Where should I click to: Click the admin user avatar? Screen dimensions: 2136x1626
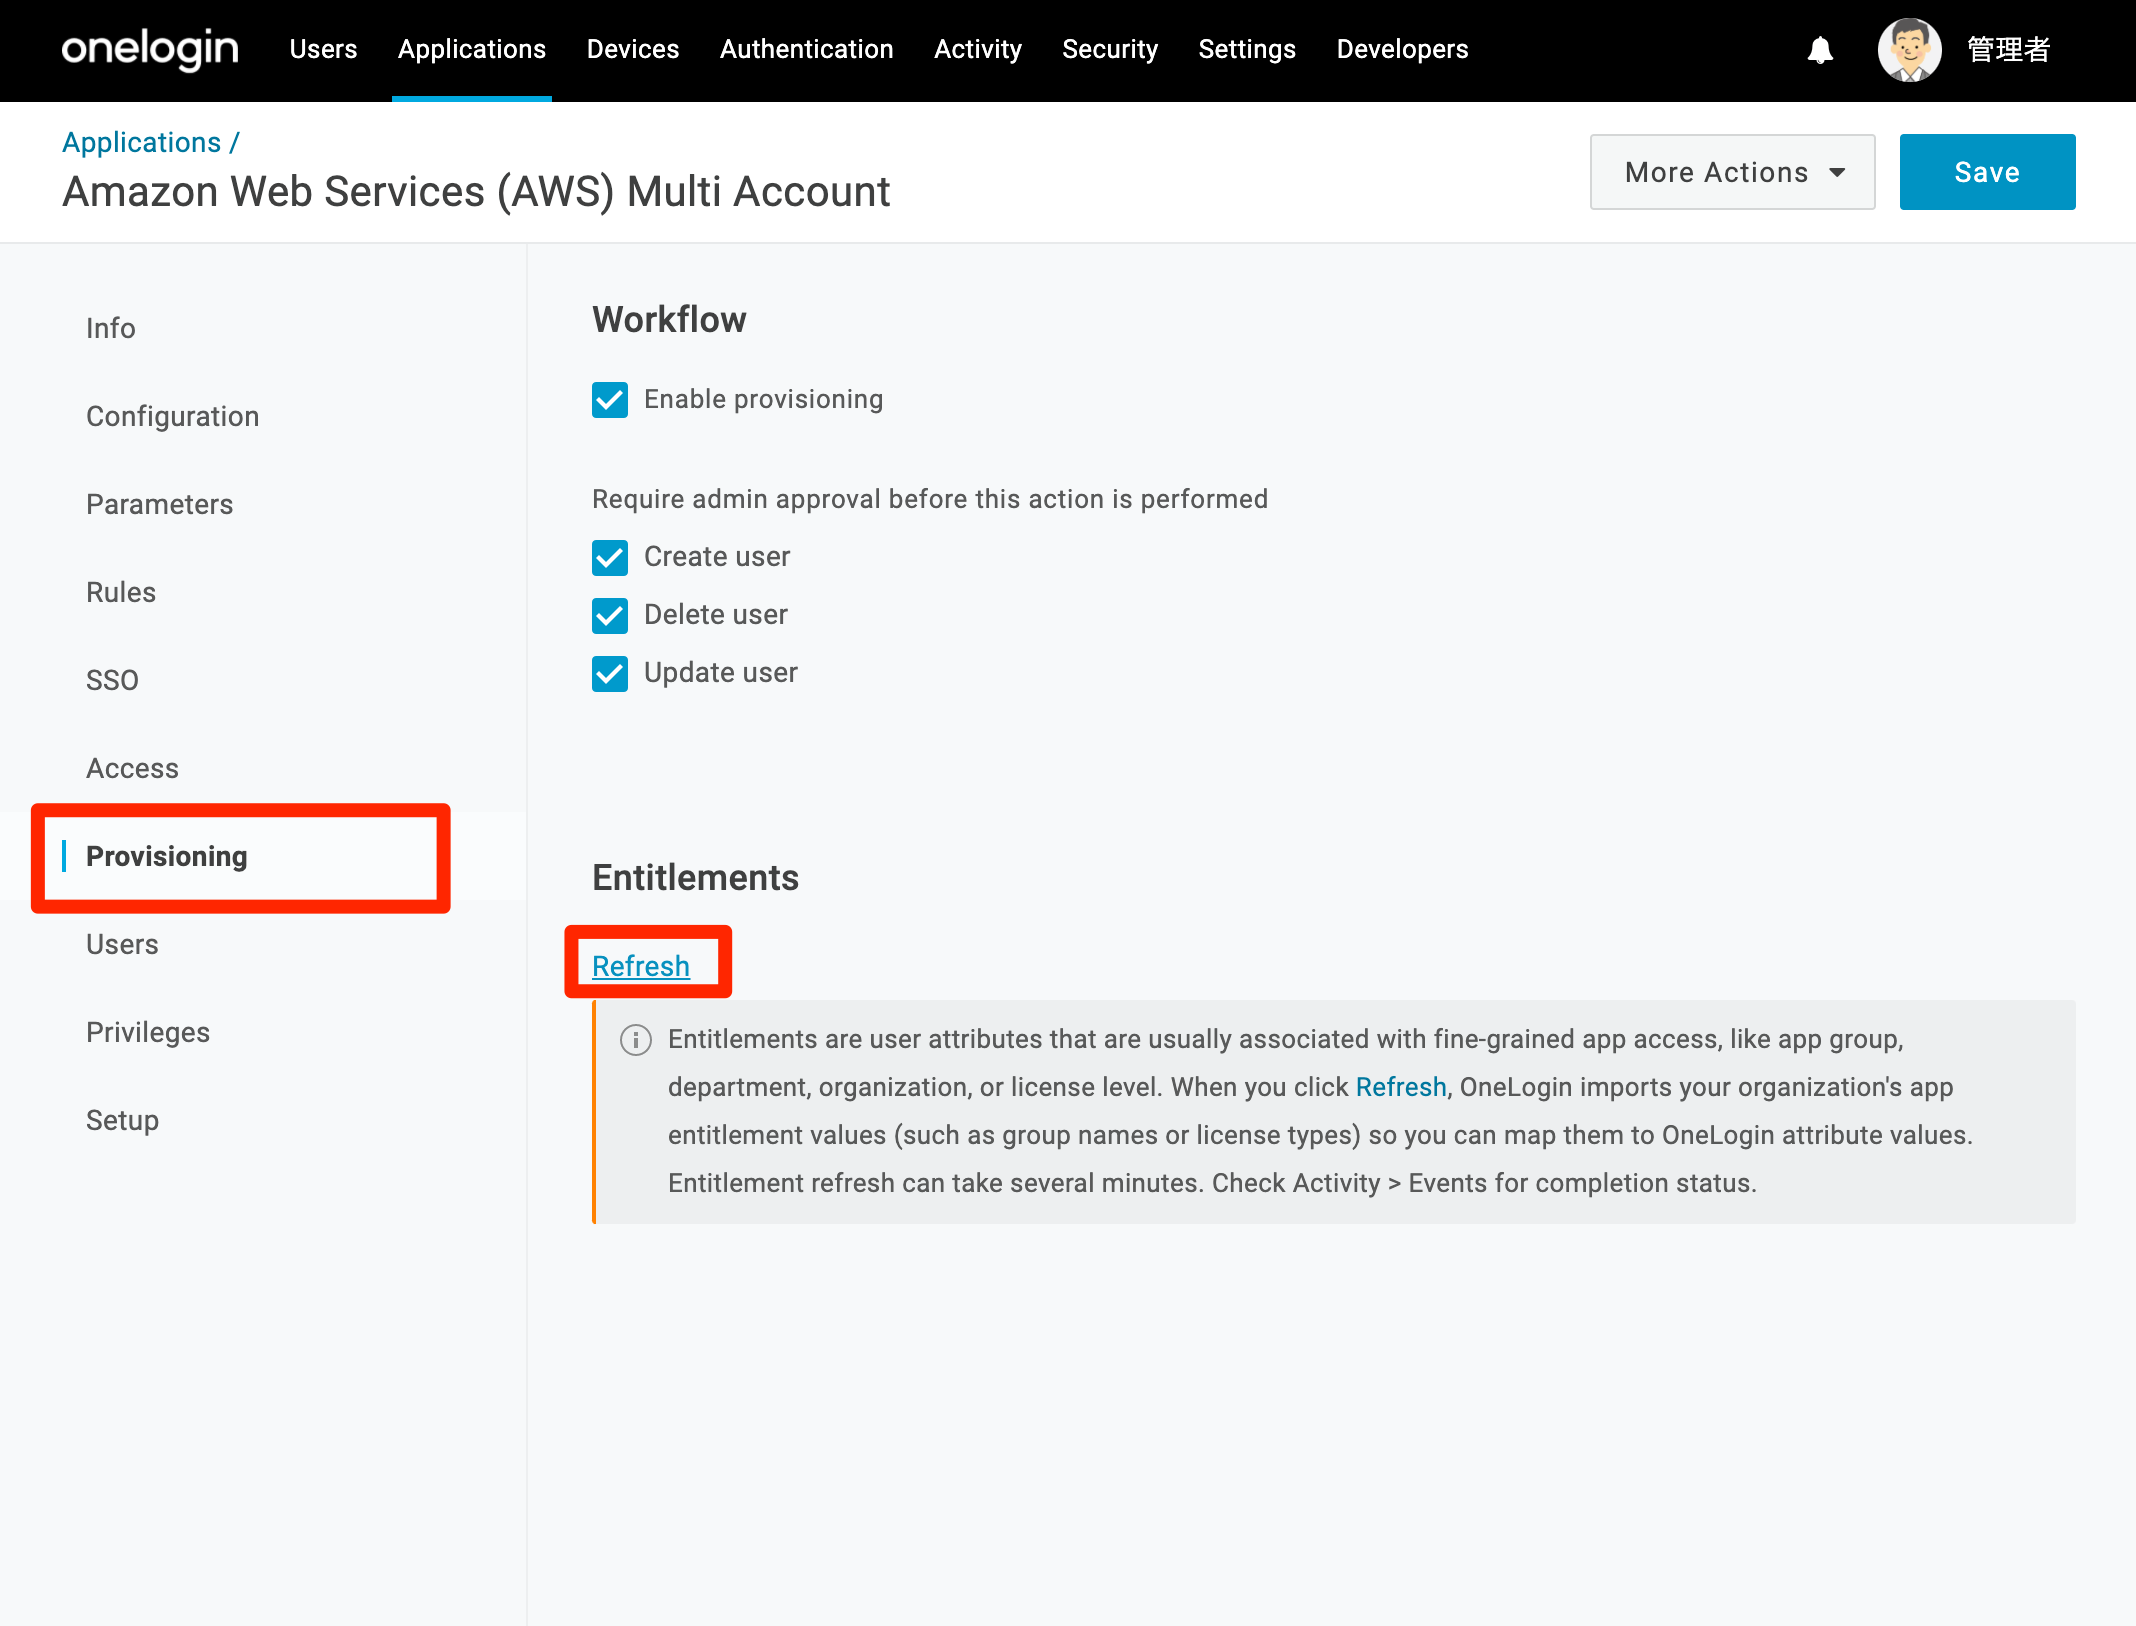pyautogui.click(x=1909, y=50)
